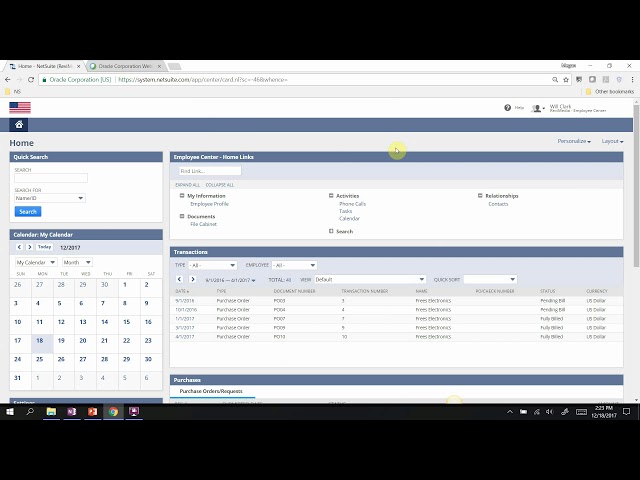The width and height of the screenshot is (640, 480).
Task: Open the Month view dropdown
Action: 77,262
